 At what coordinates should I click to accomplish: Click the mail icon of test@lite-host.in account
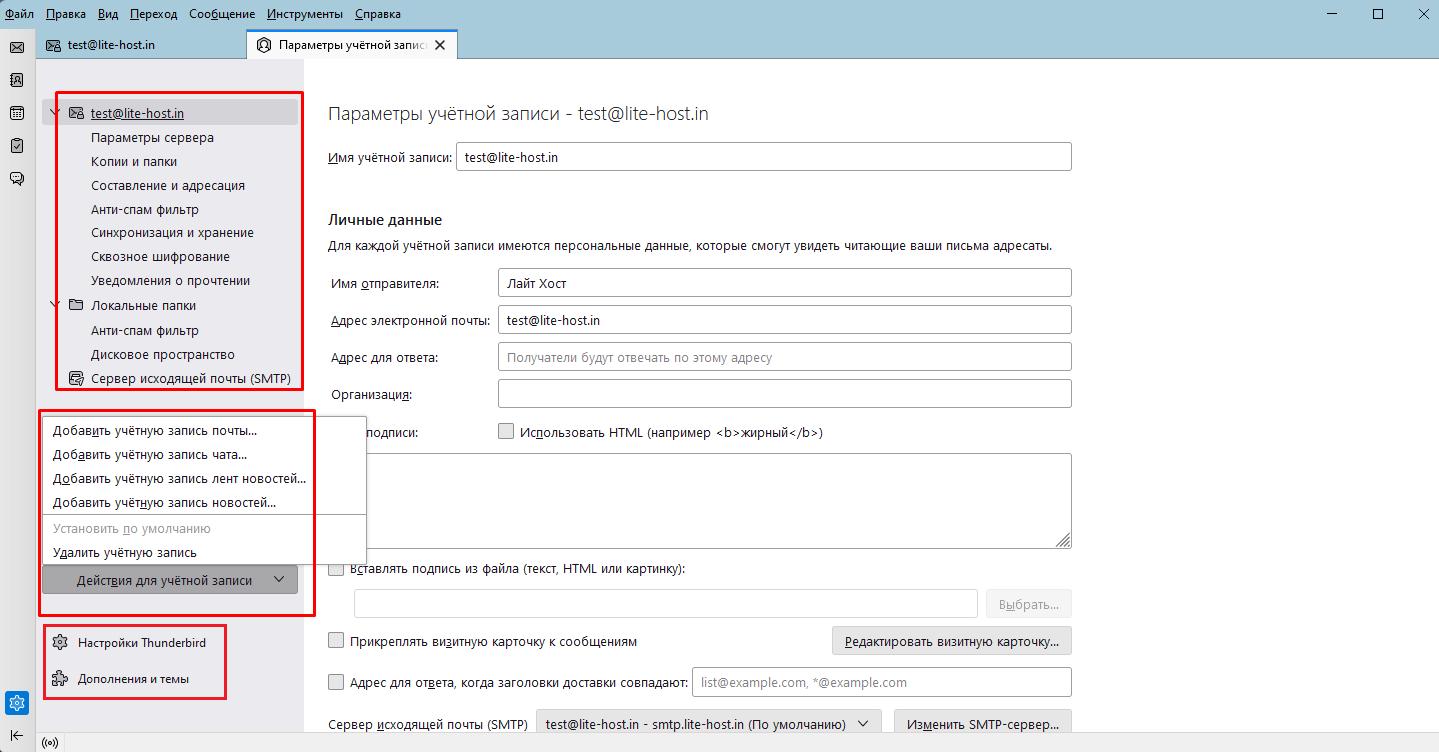pyautogui.click(x=75, y=113)
